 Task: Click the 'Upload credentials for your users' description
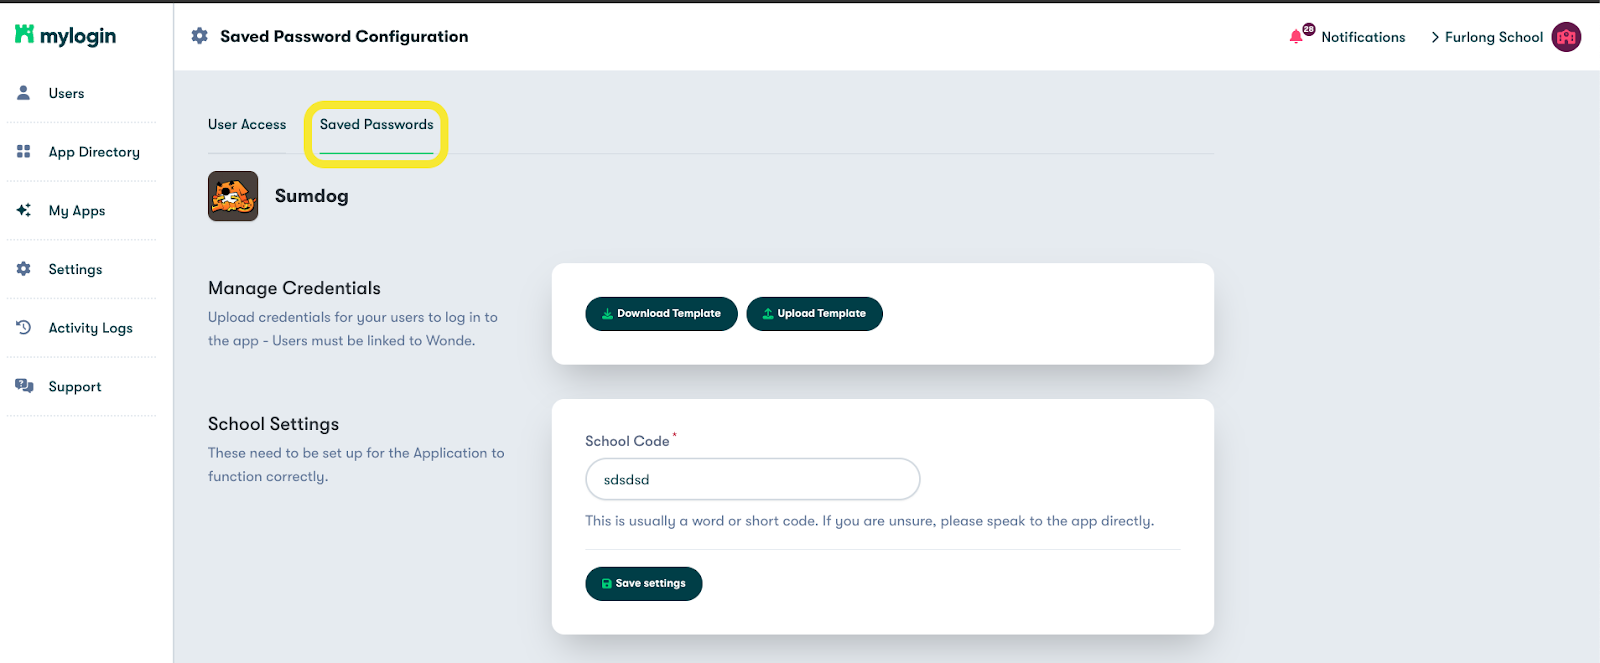coord(353,329)
